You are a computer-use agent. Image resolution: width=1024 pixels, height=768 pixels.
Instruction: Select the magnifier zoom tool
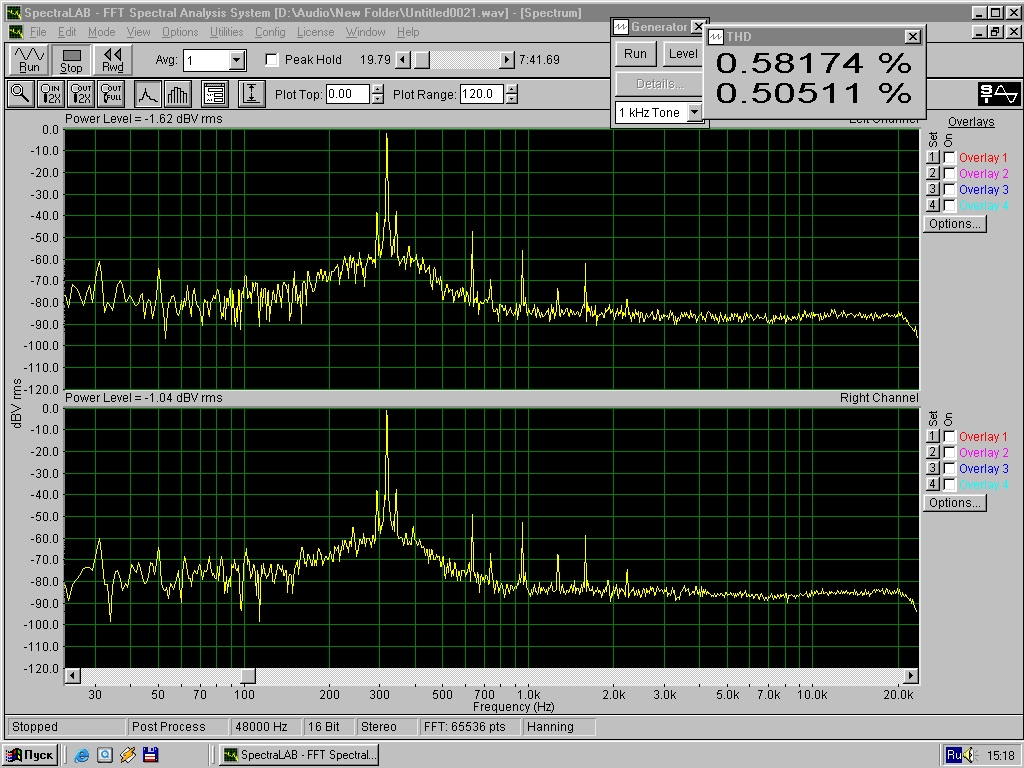(19, 94)
